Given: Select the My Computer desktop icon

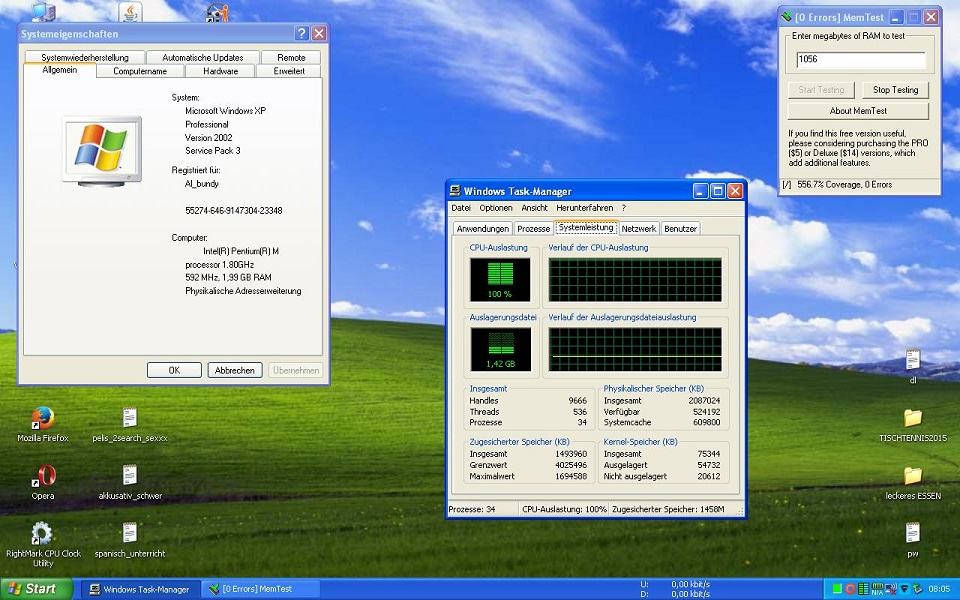Looking at the screenshot, I should coord(43,11).
